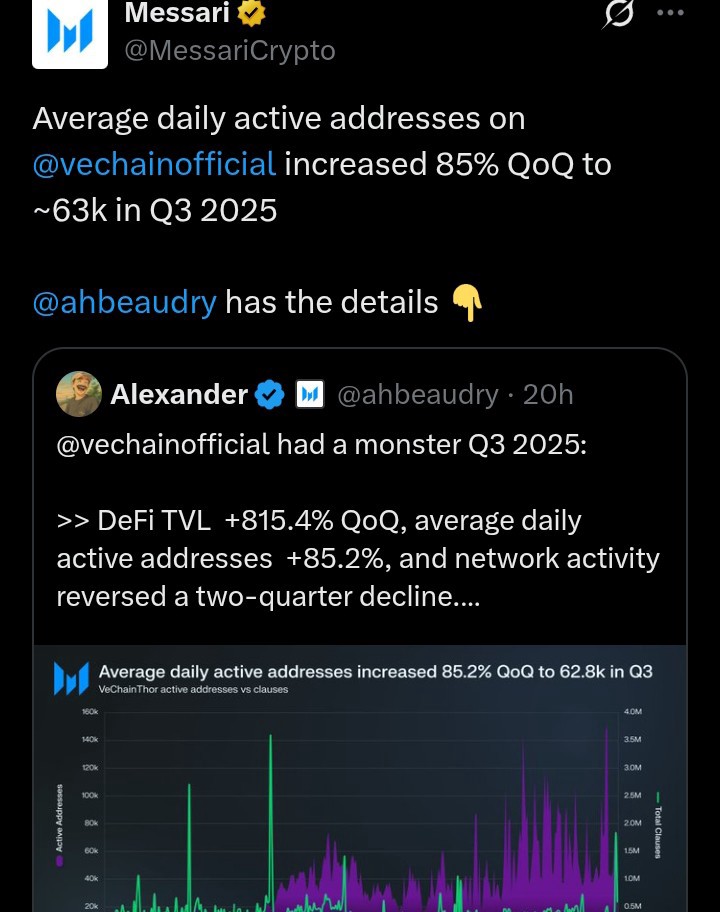The height and width of the screenshot is (912, 720).
Task: Tap Alexander's round profile avatar
Action: coord(79,394)
